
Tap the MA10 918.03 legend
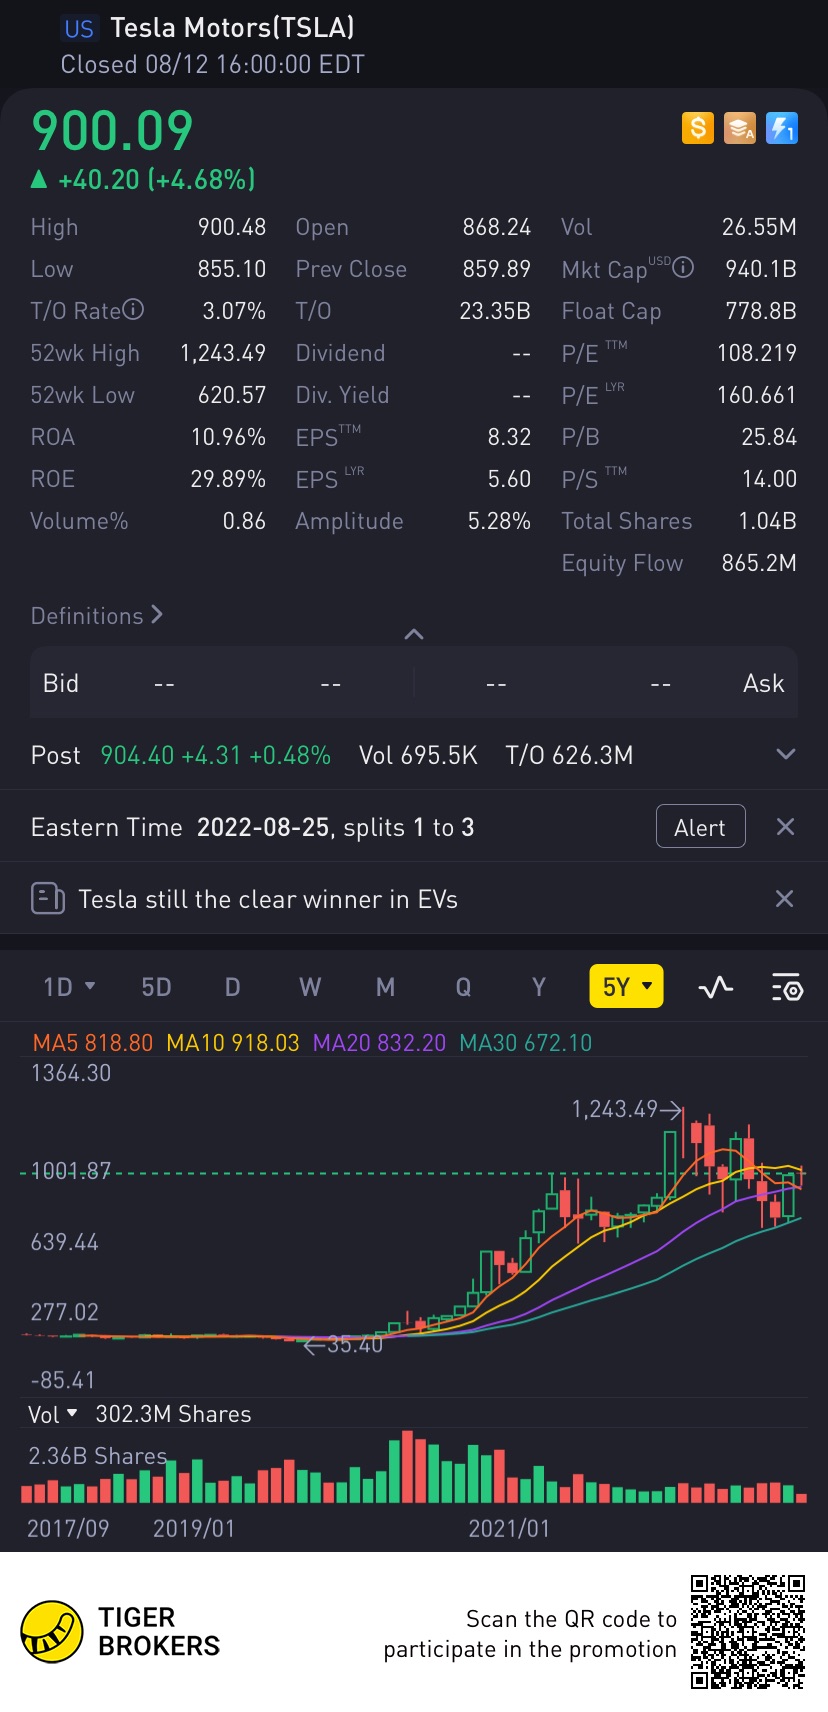point(233,1043)
